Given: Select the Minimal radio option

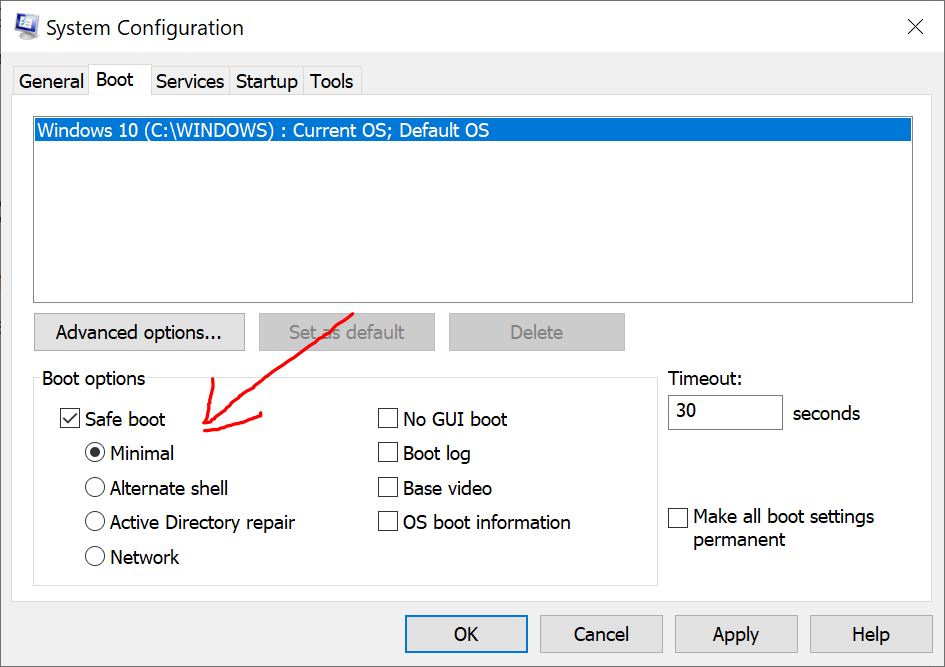Looking at the screenshot, I should [x=95, y=452].
